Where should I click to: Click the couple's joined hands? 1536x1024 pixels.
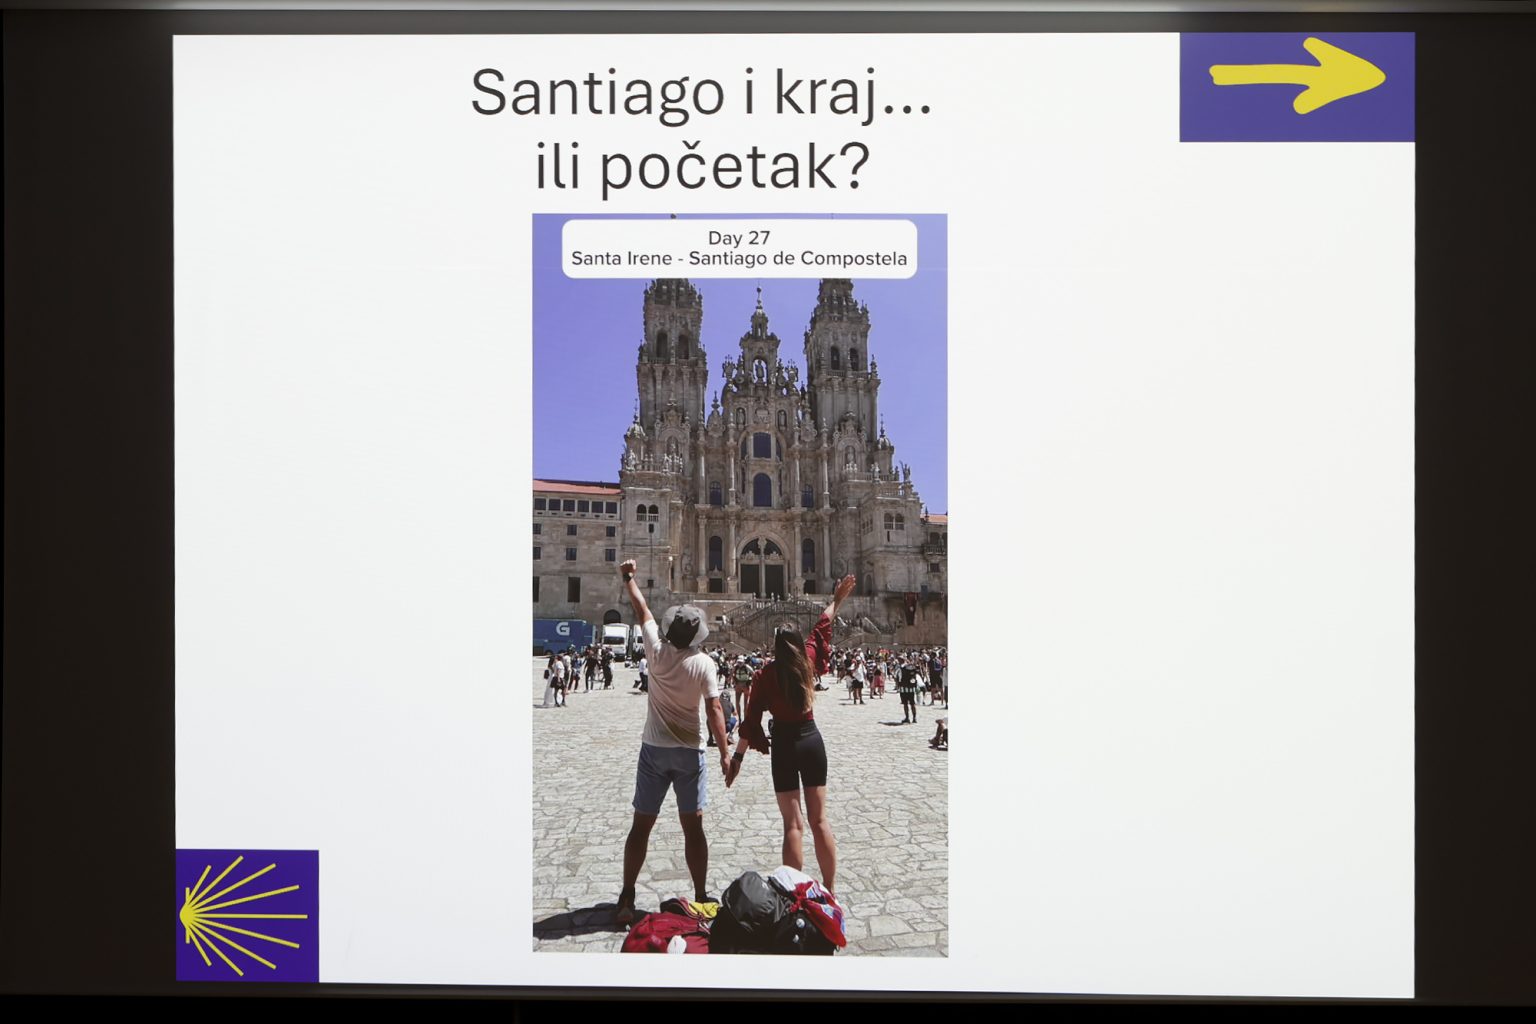(729, 772)
